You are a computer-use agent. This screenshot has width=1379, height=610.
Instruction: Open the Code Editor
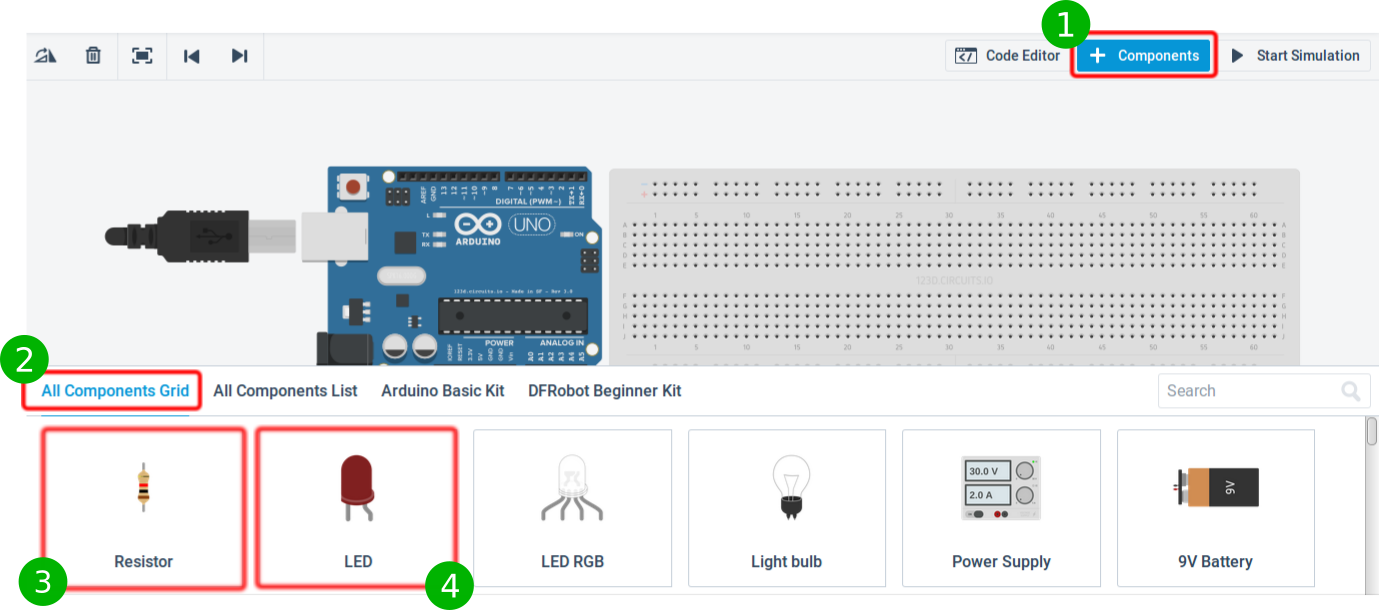coord(1007,56)
